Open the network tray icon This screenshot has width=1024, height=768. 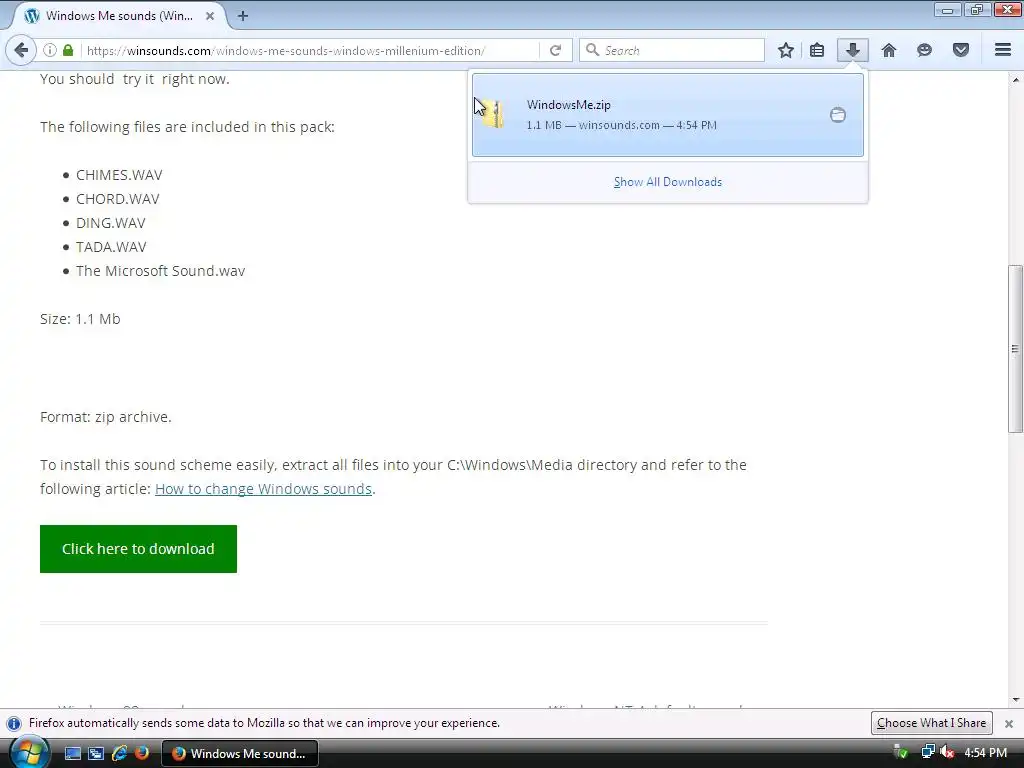[927, 752]
